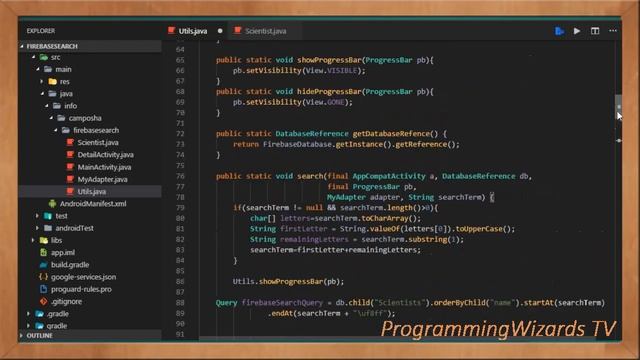Viewport: 640px width, 360px height.
Task: Switch to the Scientist.java tab
Action: (265, 31)
